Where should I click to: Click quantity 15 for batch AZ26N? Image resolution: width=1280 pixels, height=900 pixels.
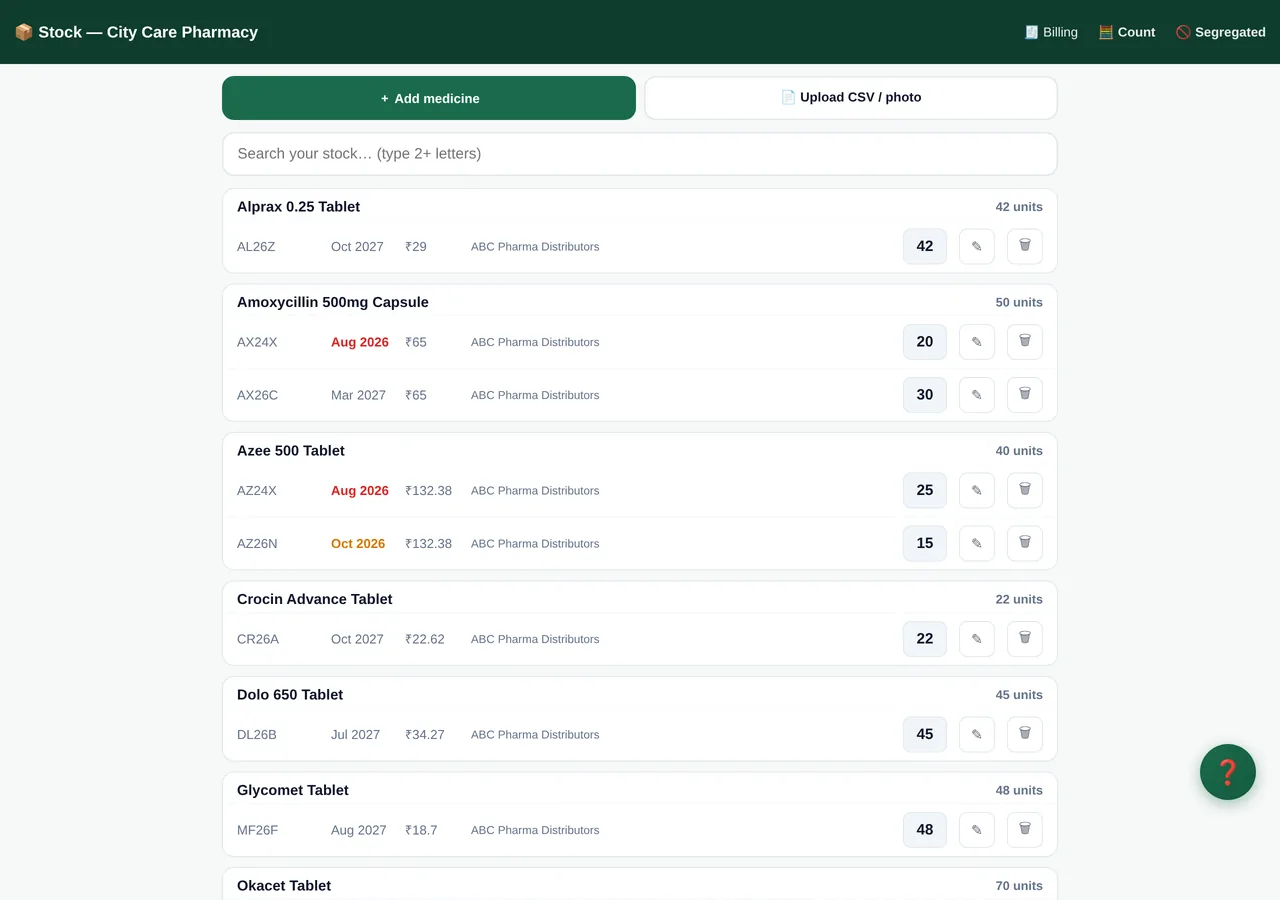coord(925,544)
